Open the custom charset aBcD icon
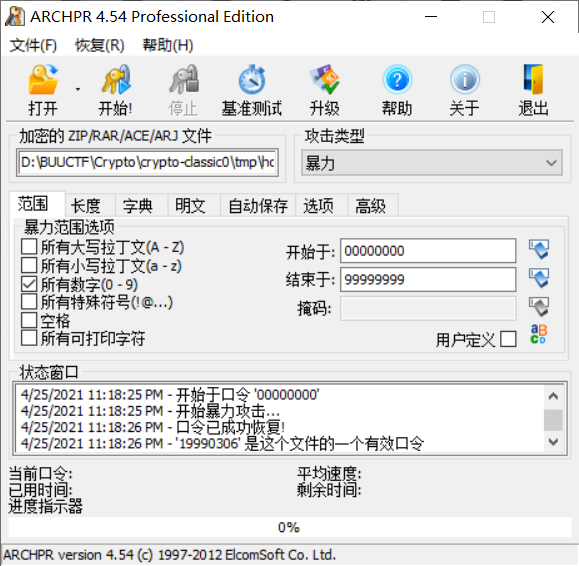This screenshot has width=579, height=566. pos(538,334)
